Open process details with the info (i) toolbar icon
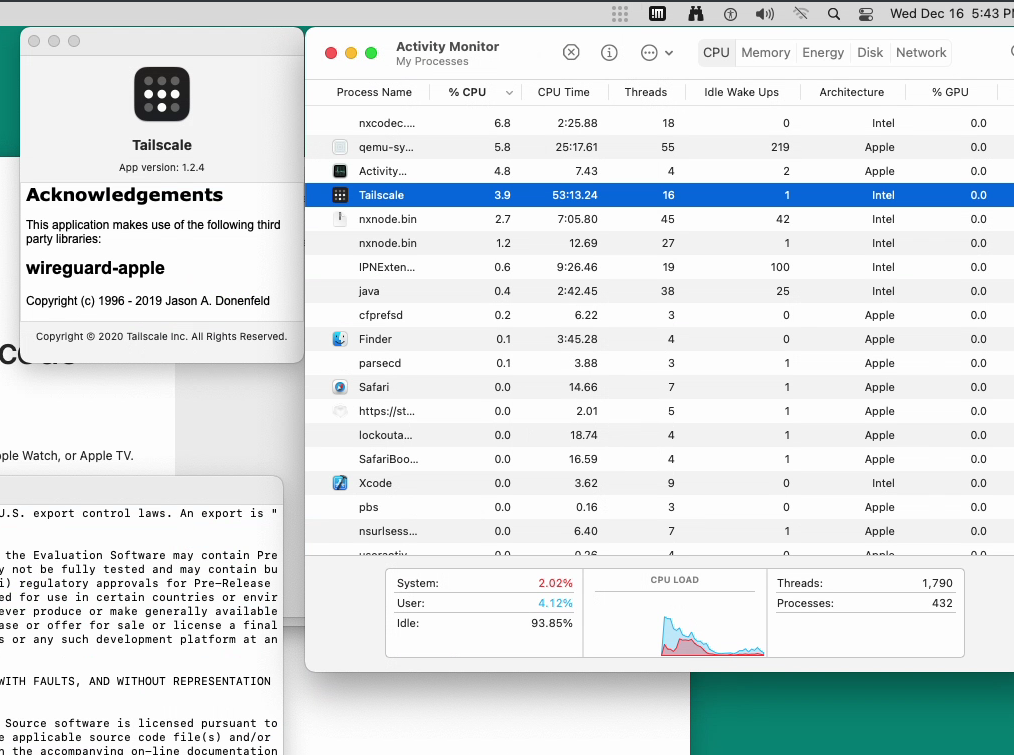1014x755 pixels. coord(609,52)
